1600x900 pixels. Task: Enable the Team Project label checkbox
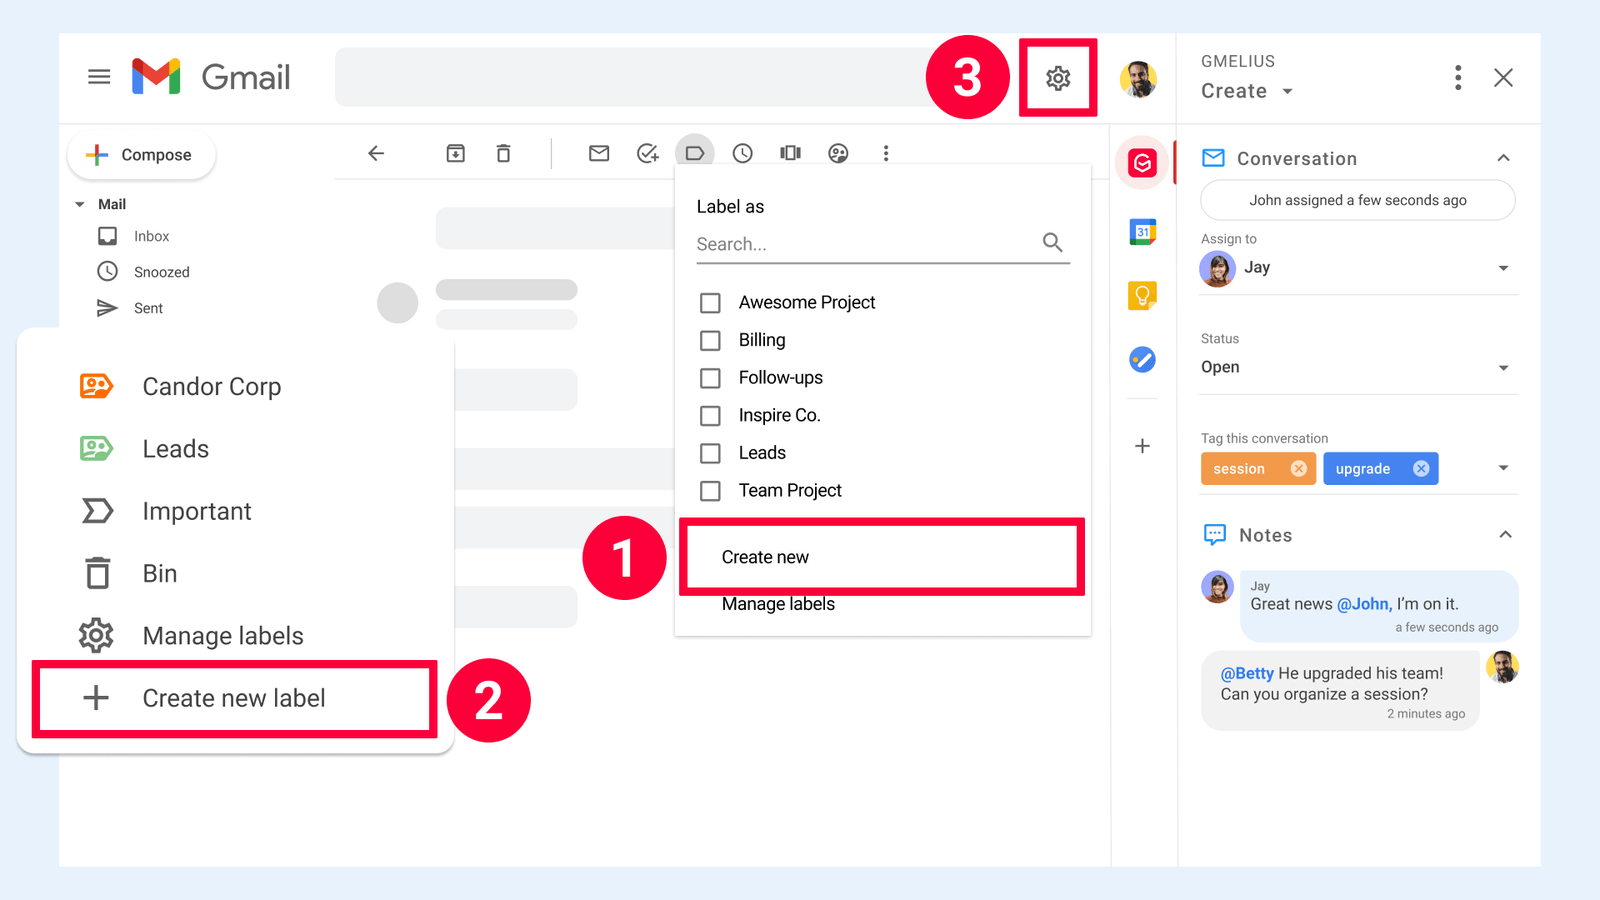tap(710, 491)
